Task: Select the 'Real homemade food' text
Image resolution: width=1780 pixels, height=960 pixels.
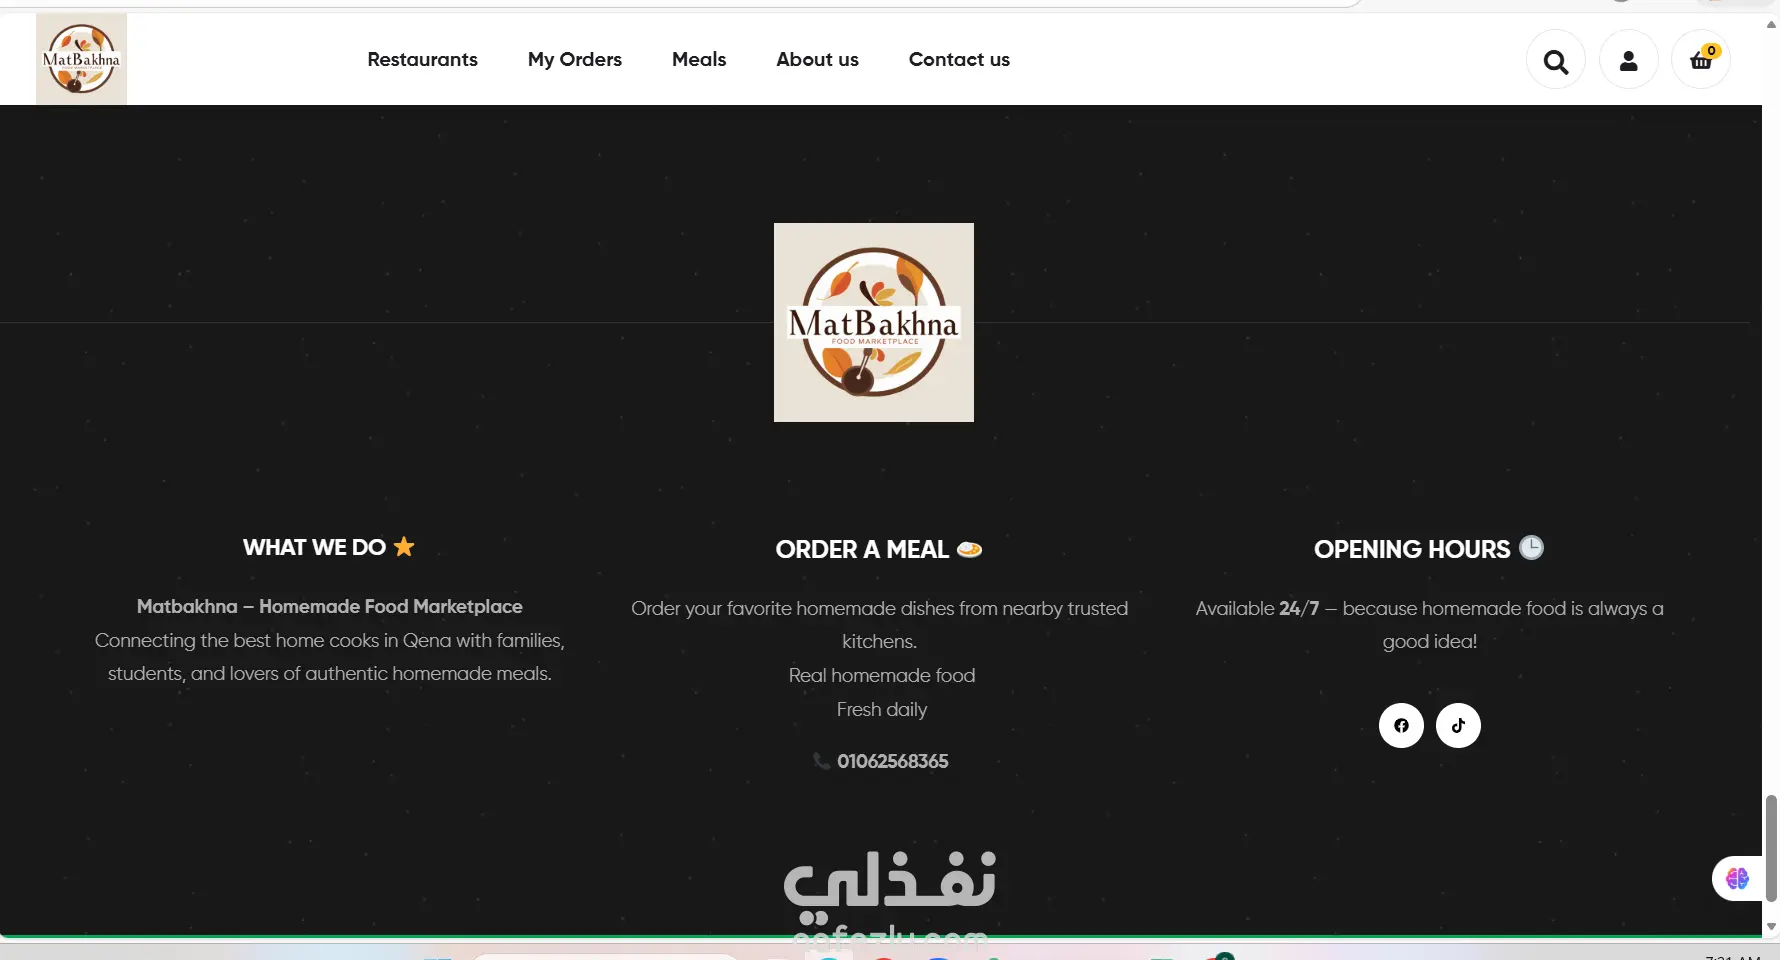Action: click(x=881, y=675)
